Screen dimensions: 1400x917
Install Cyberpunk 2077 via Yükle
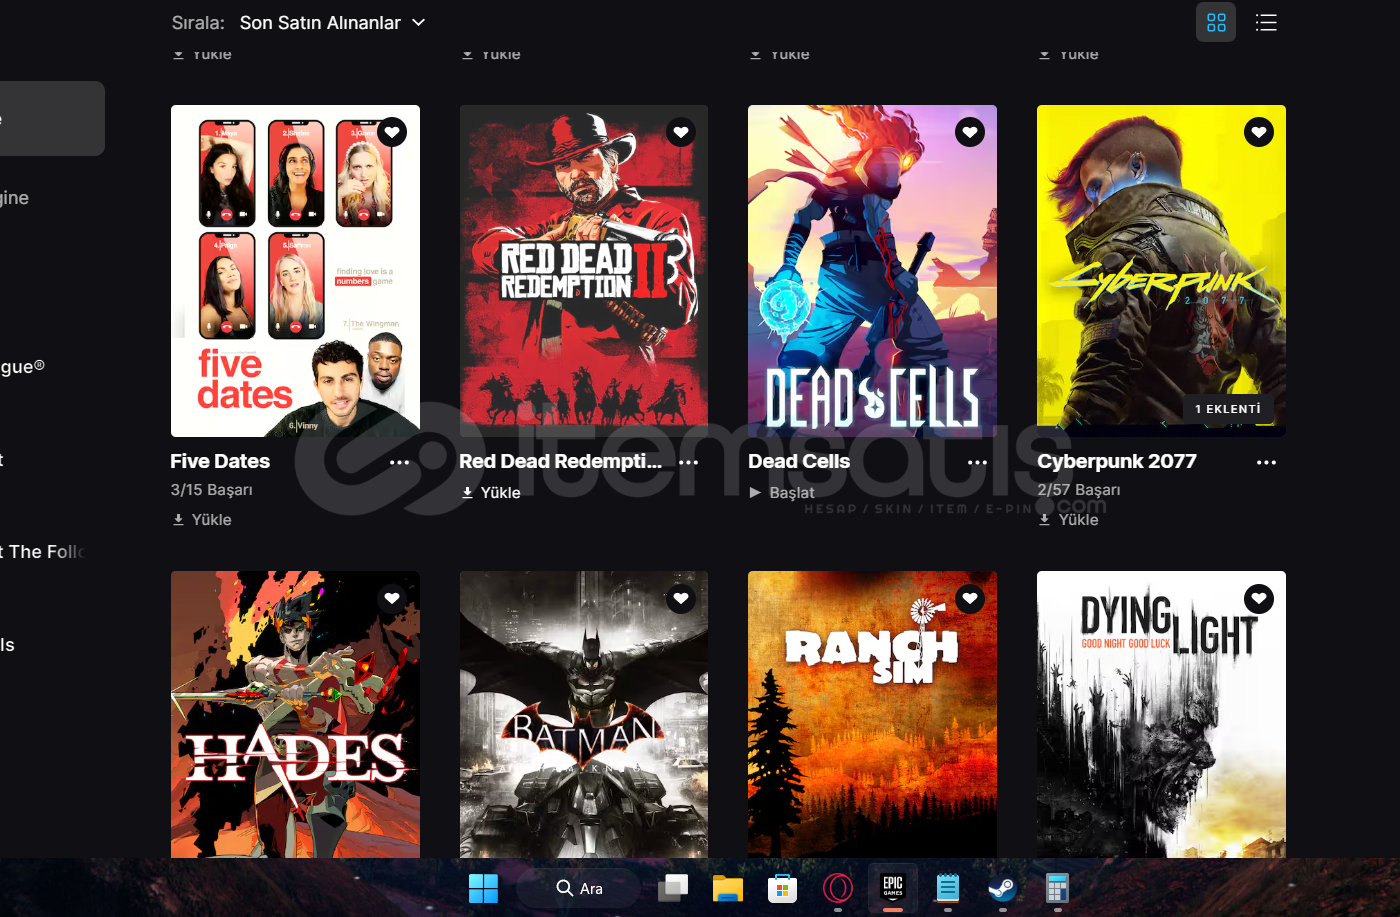click(x=1069, y=520)
